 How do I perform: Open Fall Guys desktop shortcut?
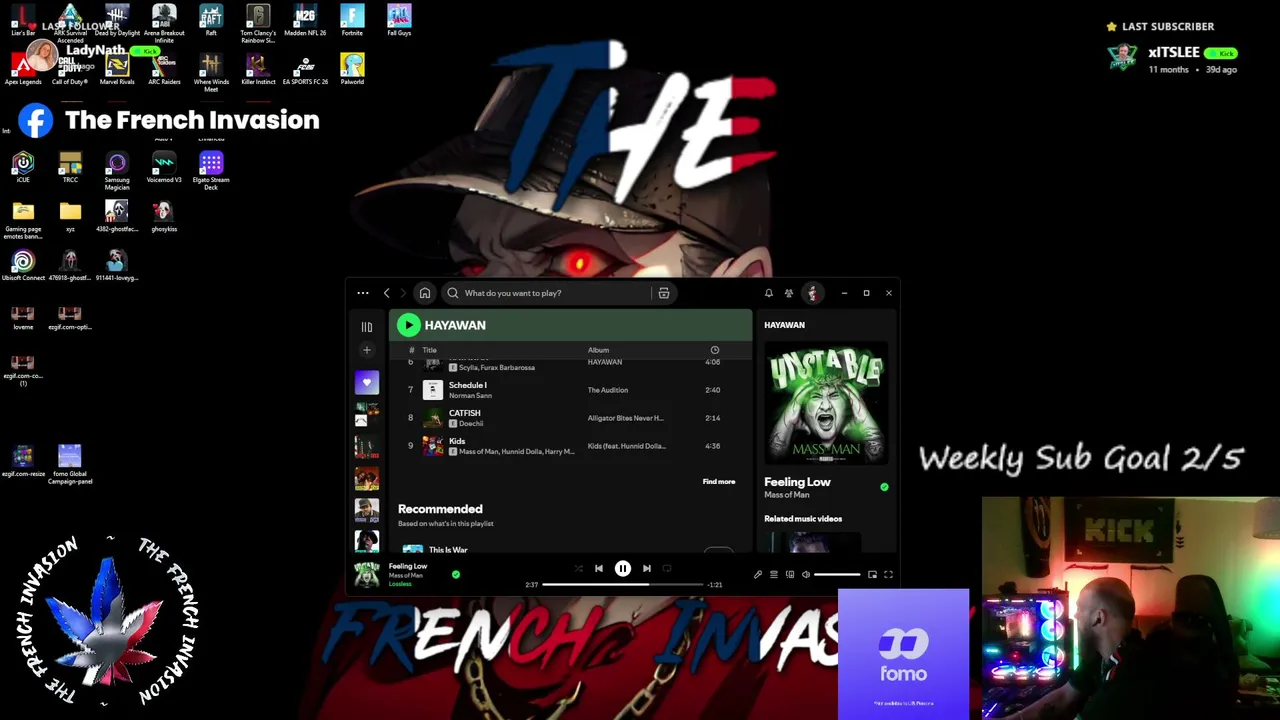[x=399, y=20]
